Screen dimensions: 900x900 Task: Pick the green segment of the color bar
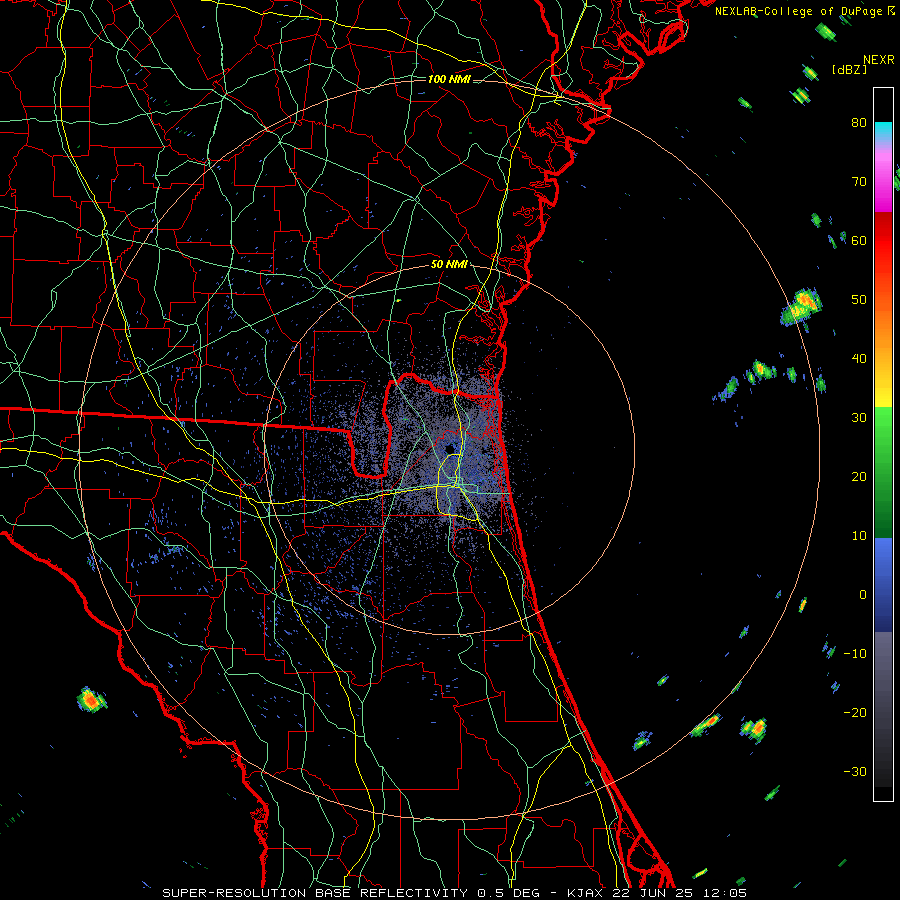pyautogui.click(x=883, y=472)
